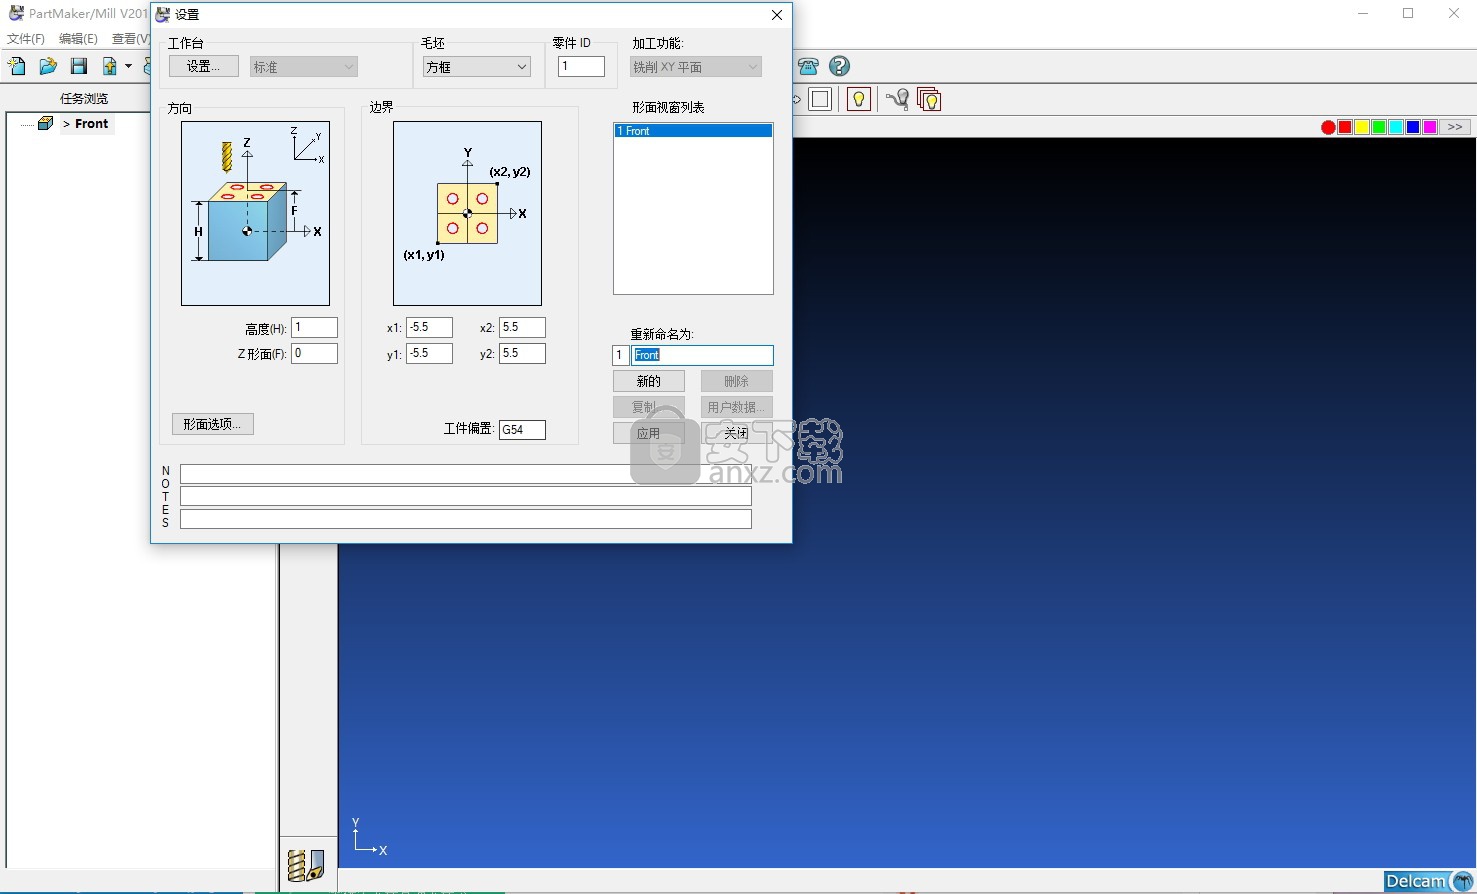Viewport: 1477px width, 894px height.
Task: Pick the magenta color swatch
Action: (1430, 127)
